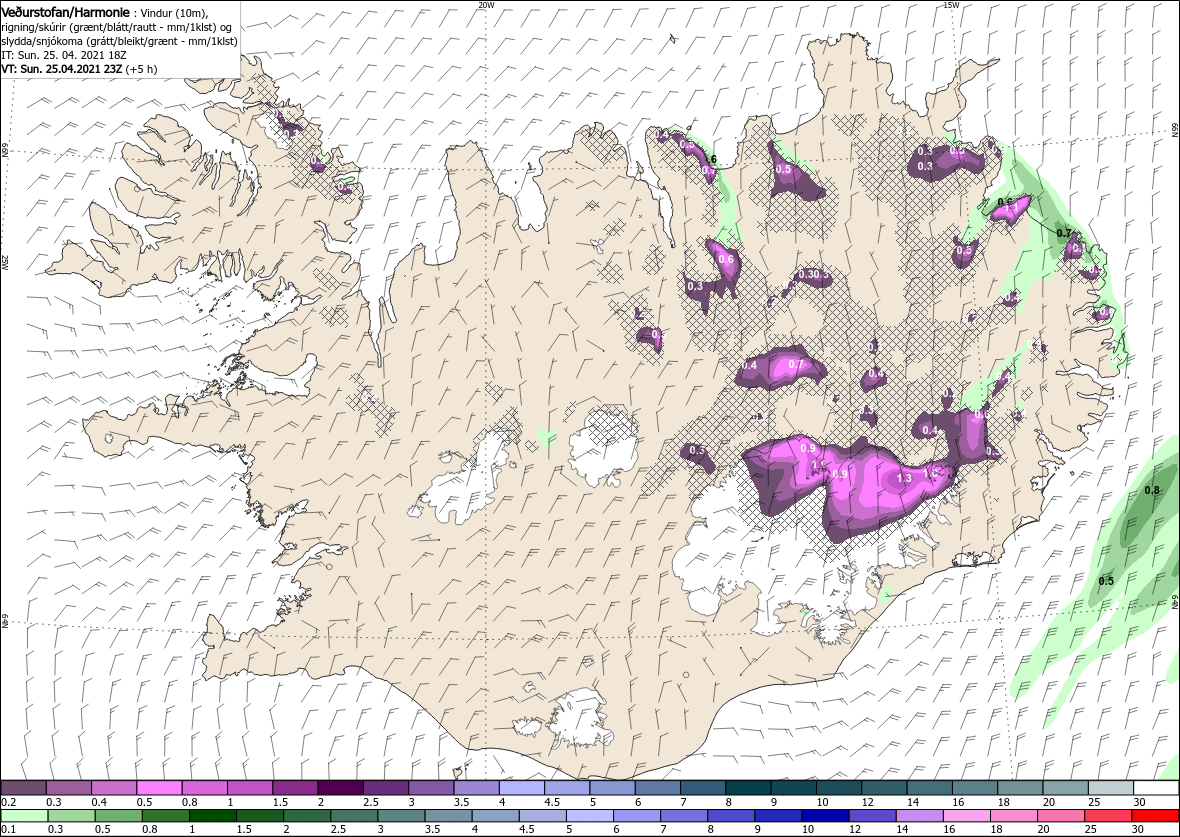Click the grayish-purple 0.2 swatch in upper legend

23,787
